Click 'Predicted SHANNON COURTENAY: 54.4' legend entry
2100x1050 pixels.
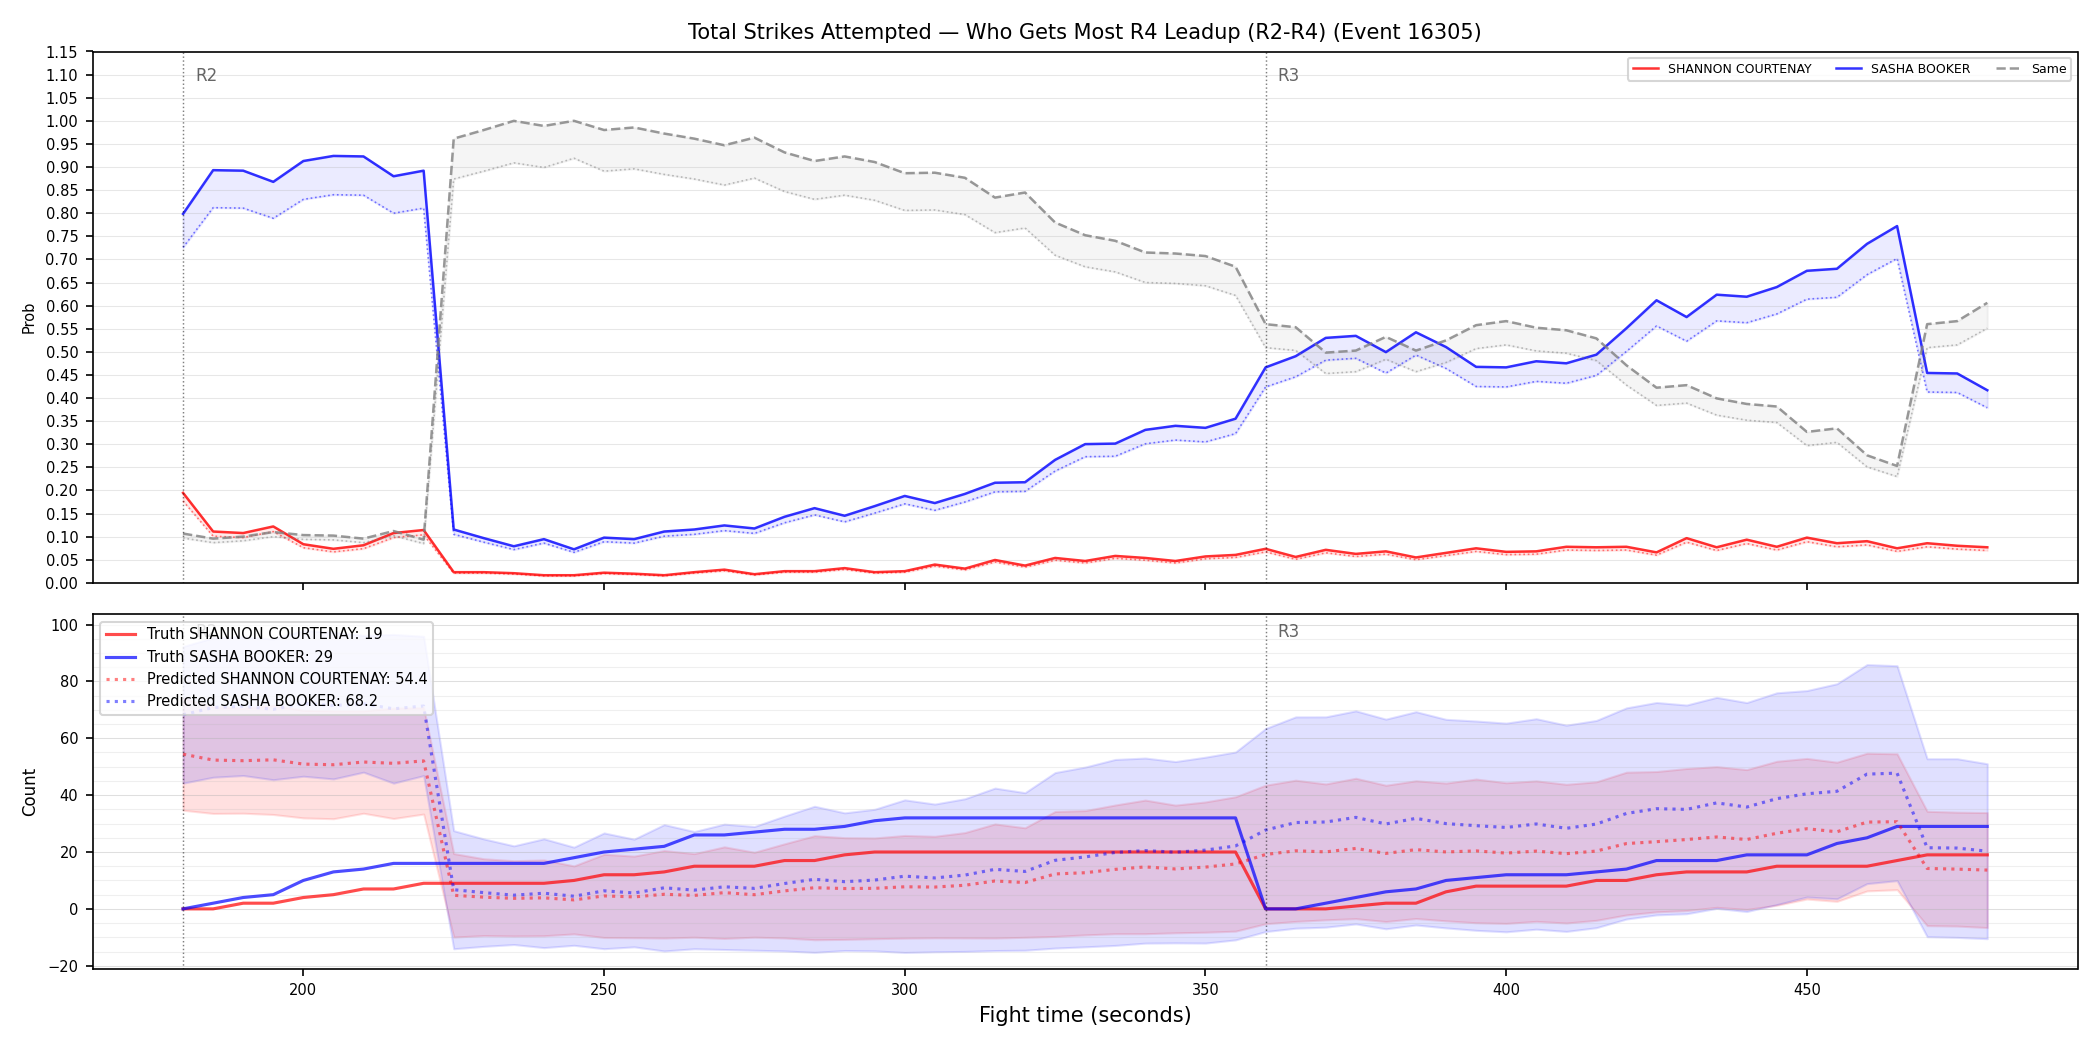pos(266,678)
